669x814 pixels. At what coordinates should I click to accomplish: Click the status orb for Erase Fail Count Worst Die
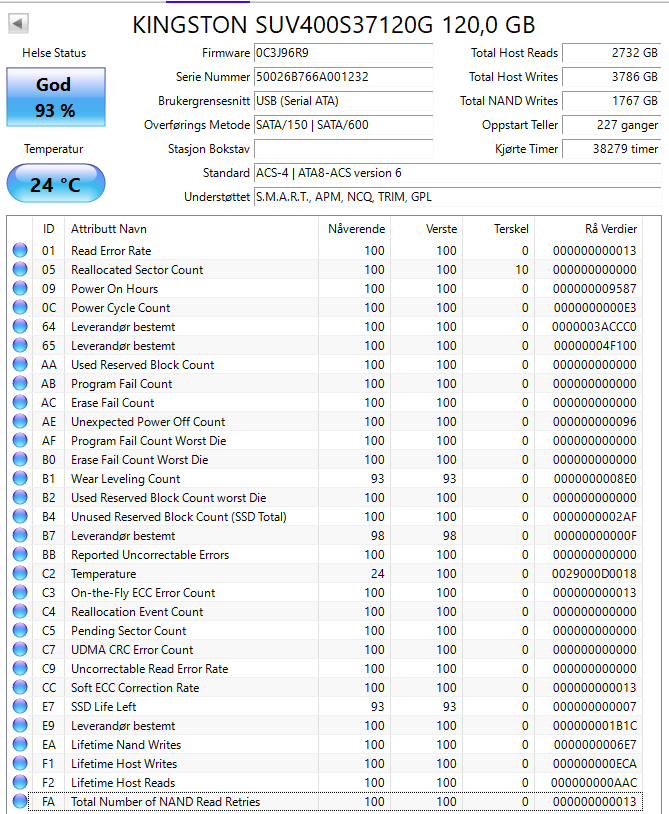click(x=20, y=459)
